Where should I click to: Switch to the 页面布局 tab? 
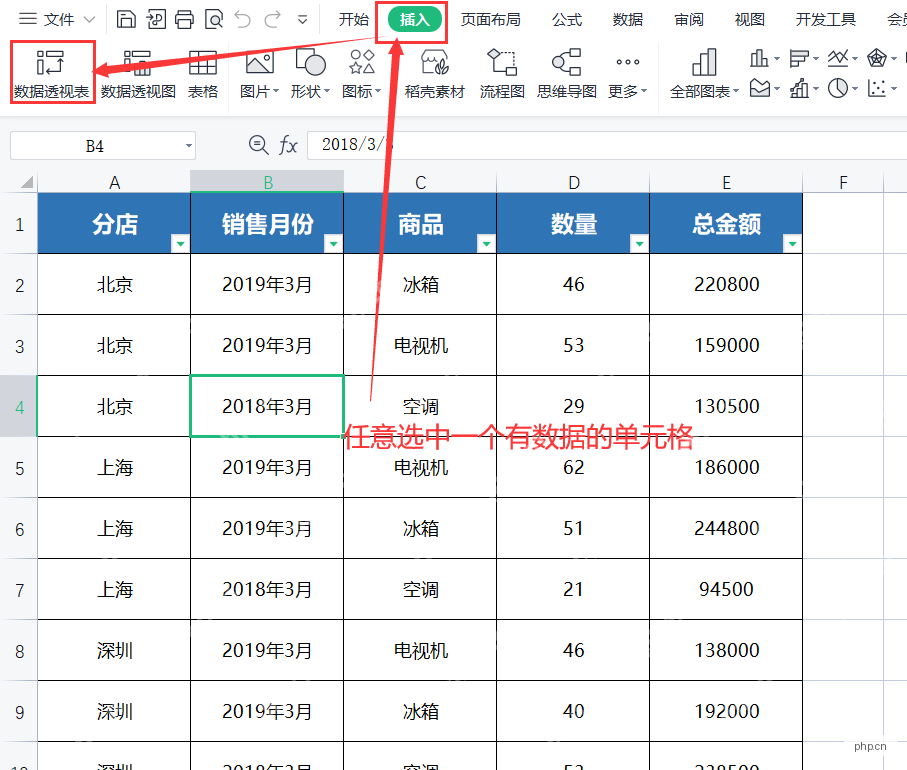coord(491,20)
